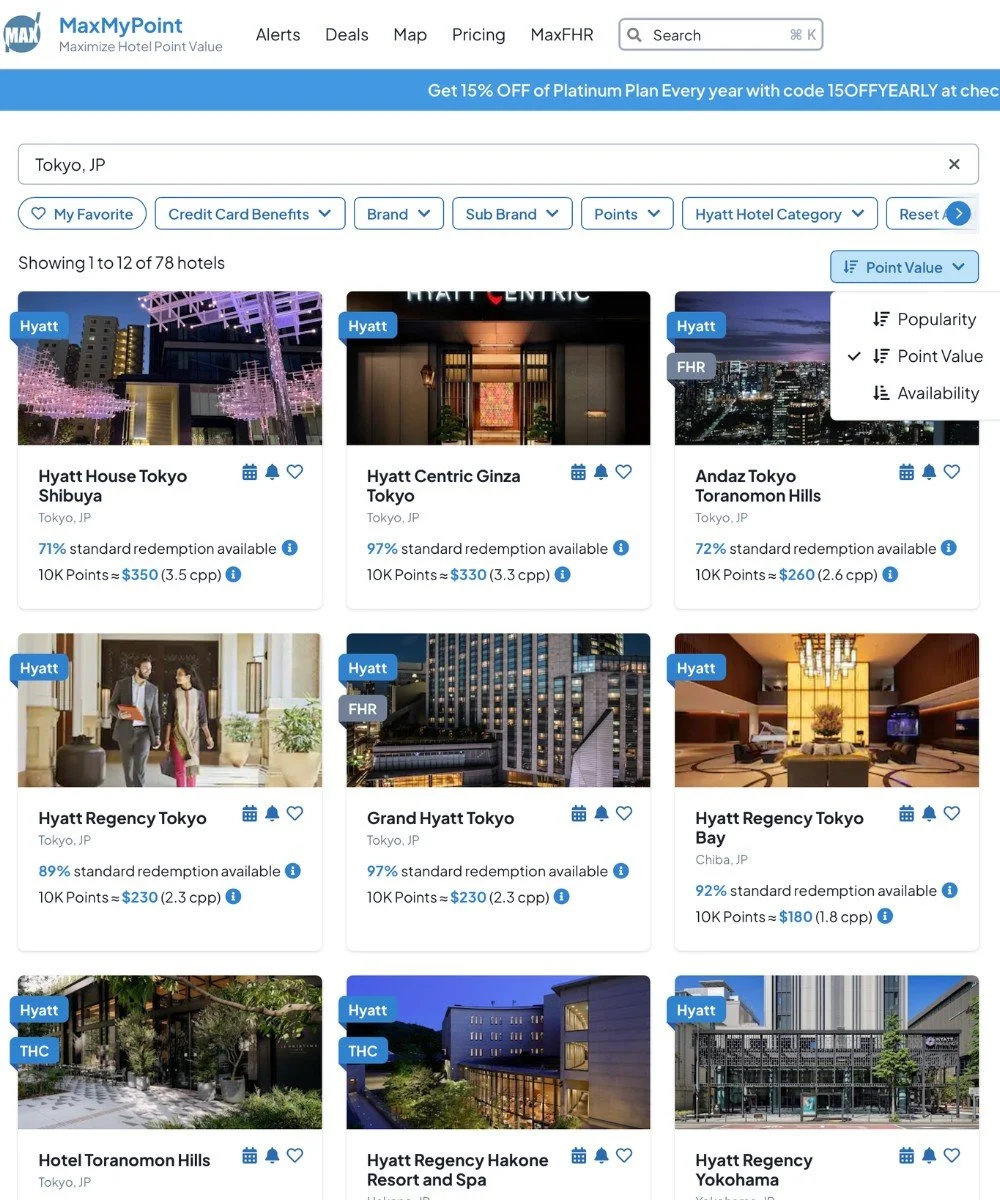Expand Credit Card Benefits filter

tap(250, 214)
